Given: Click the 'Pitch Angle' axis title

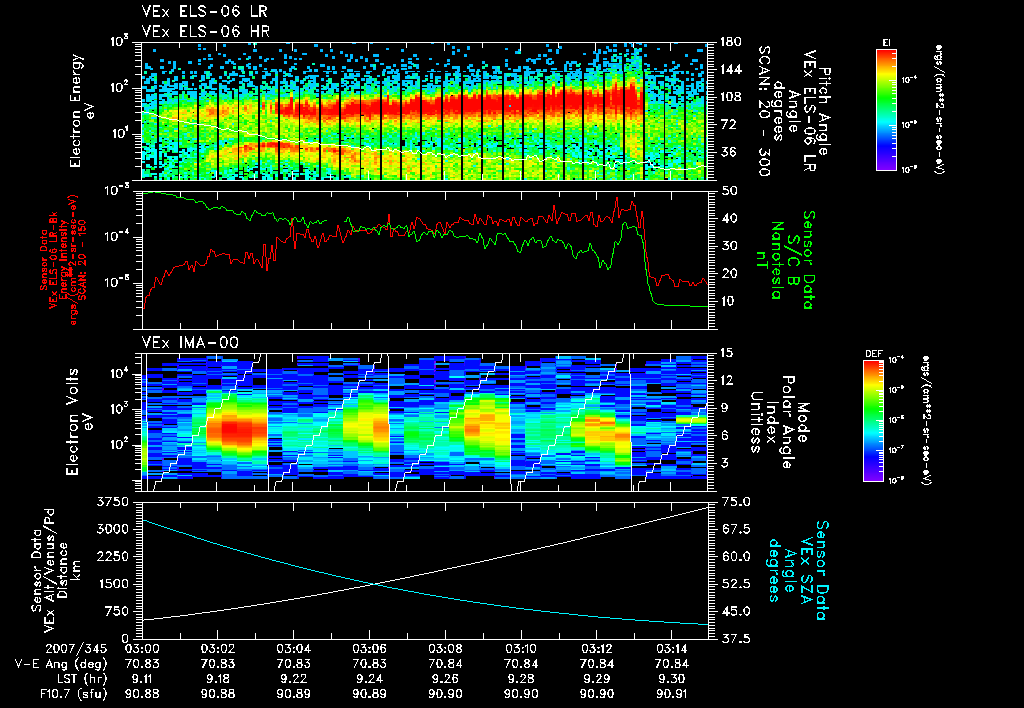Looking at the screenshot, I should click(x=824, y=111).
